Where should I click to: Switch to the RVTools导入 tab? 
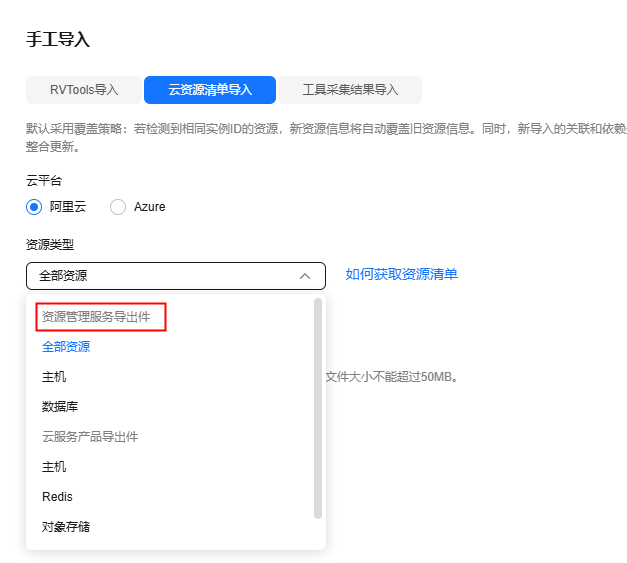point(84,90)
